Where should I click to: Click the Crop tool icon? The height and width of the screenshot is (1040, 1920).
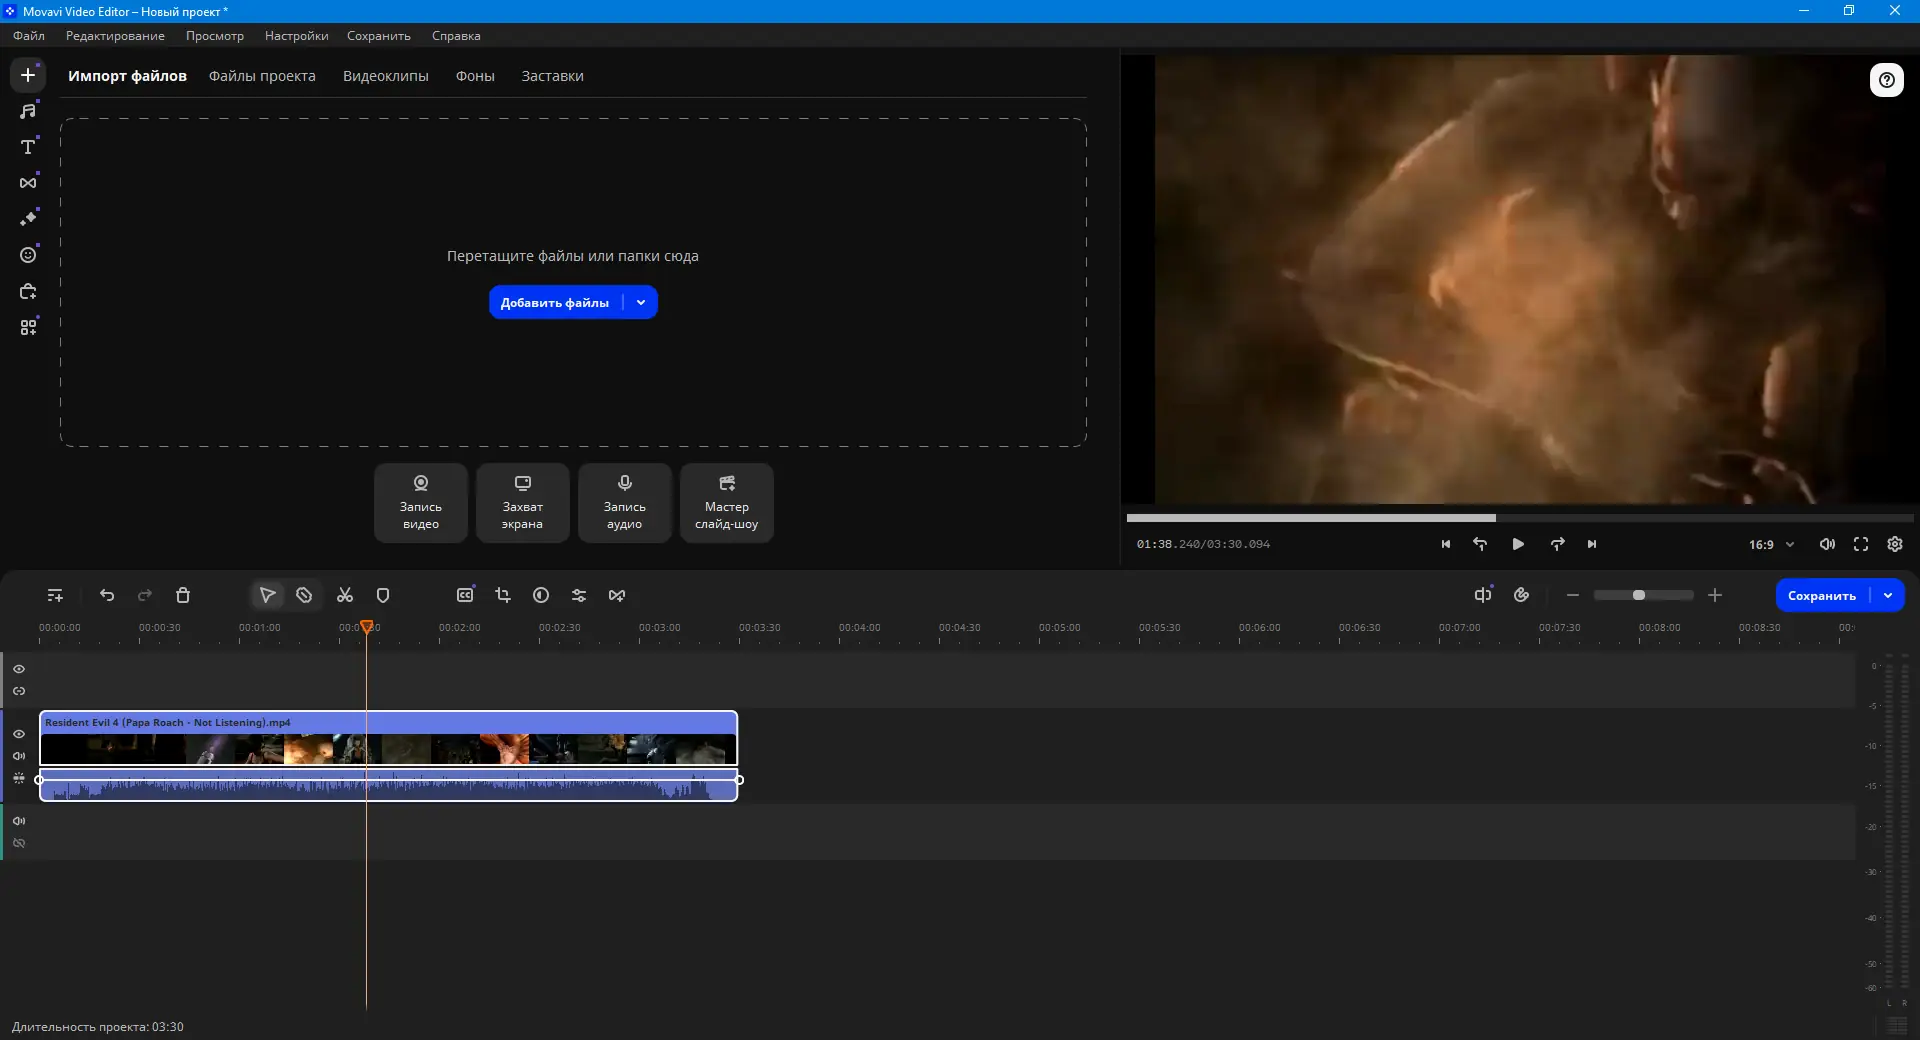[x=503, y=595]
